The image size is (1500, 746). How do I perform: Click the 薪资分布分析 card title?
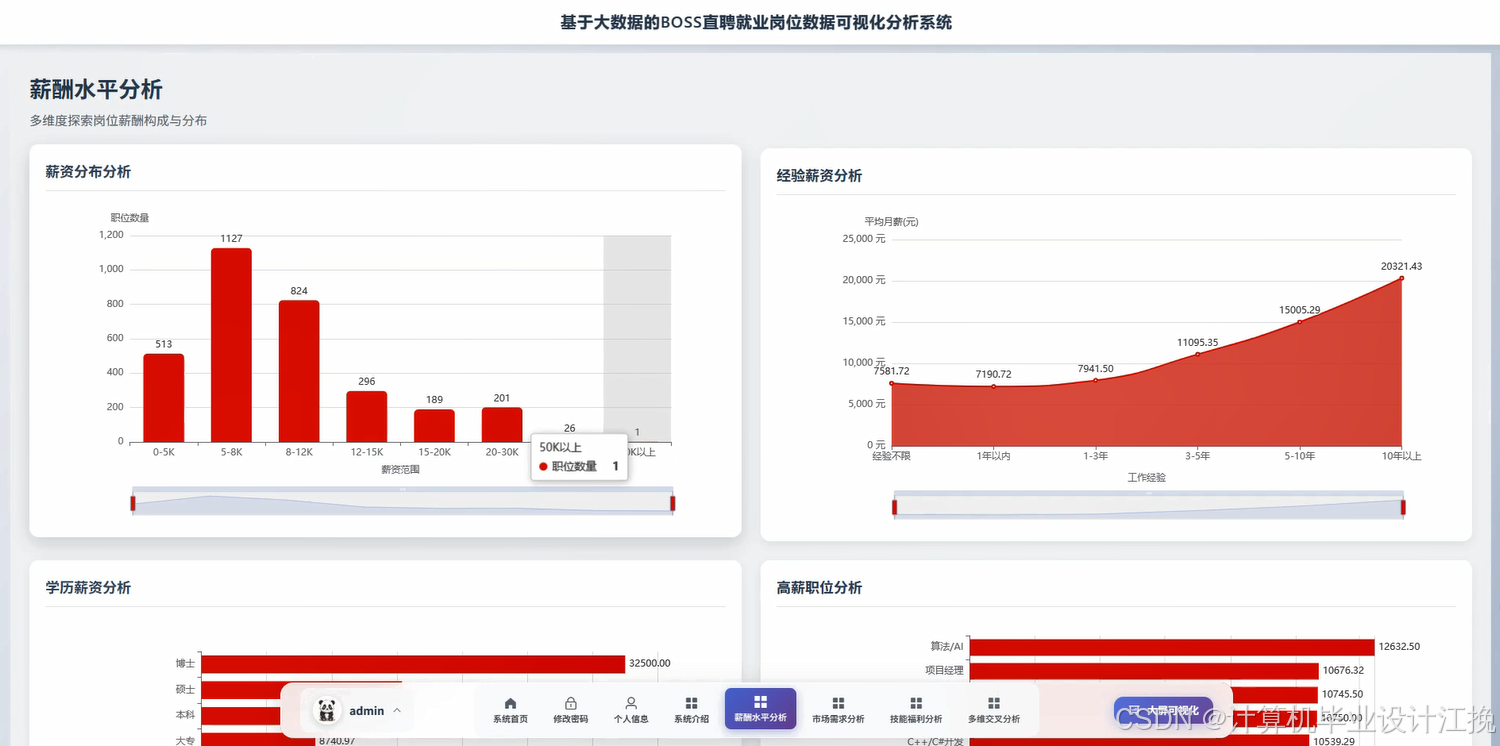pos(88,172)
